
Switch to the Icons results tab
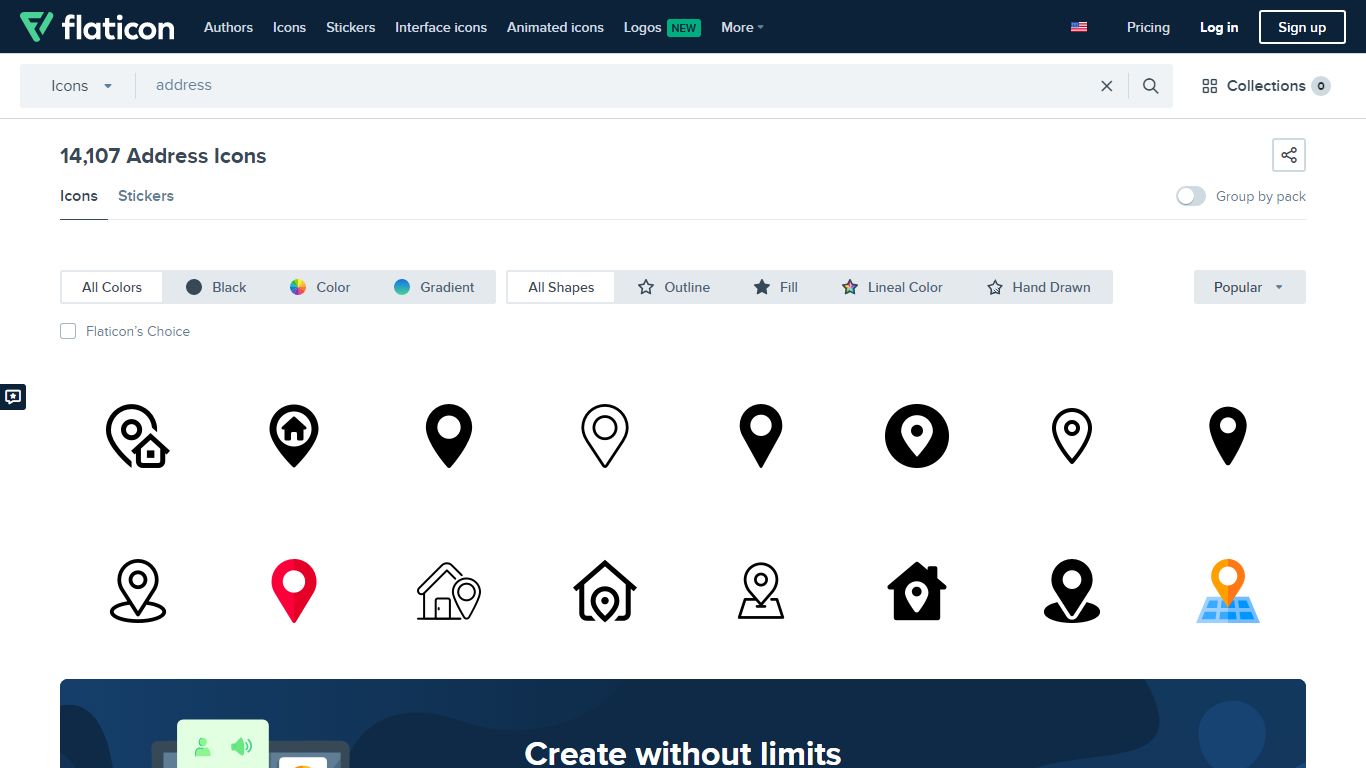[79, 196]
